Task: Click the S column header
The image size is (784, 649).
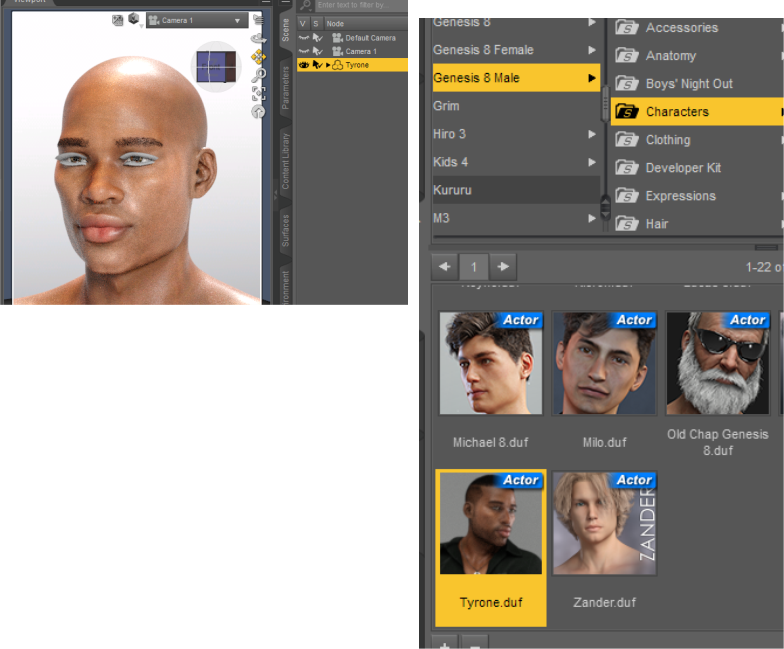Action: [x=316, y=24]
